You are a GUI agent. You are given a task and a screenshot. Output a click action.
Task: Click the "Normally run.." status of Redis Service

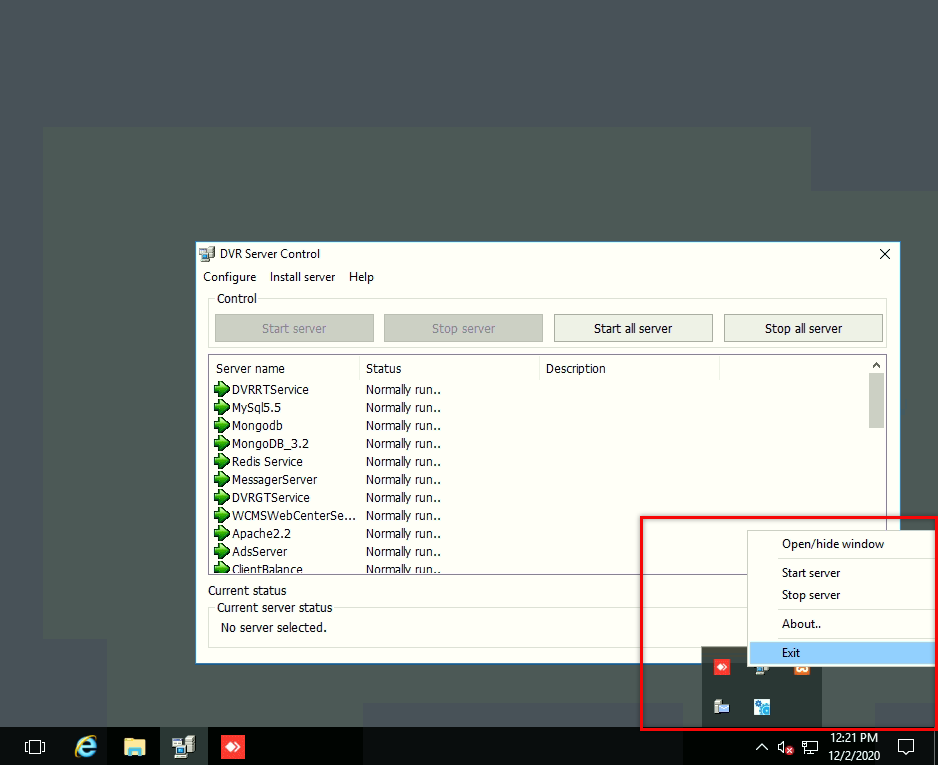403,461
